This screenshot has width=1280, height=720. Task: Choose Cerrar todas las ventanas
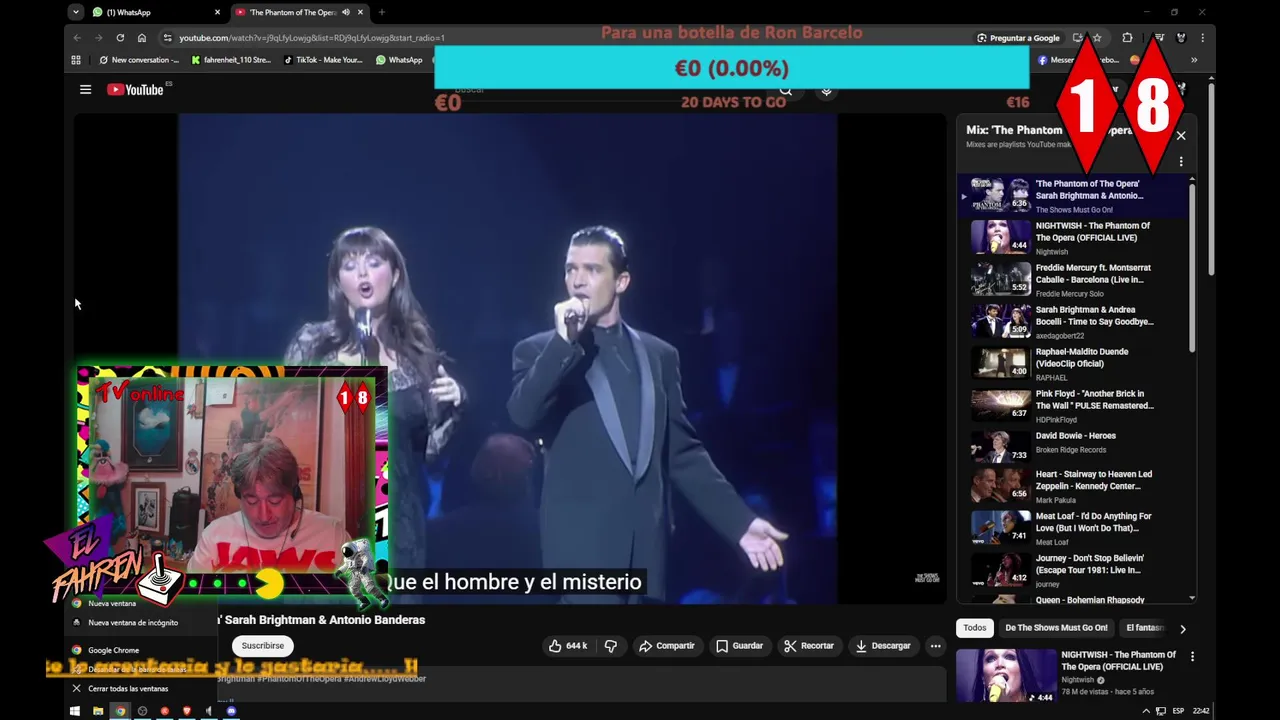point(128,689)
